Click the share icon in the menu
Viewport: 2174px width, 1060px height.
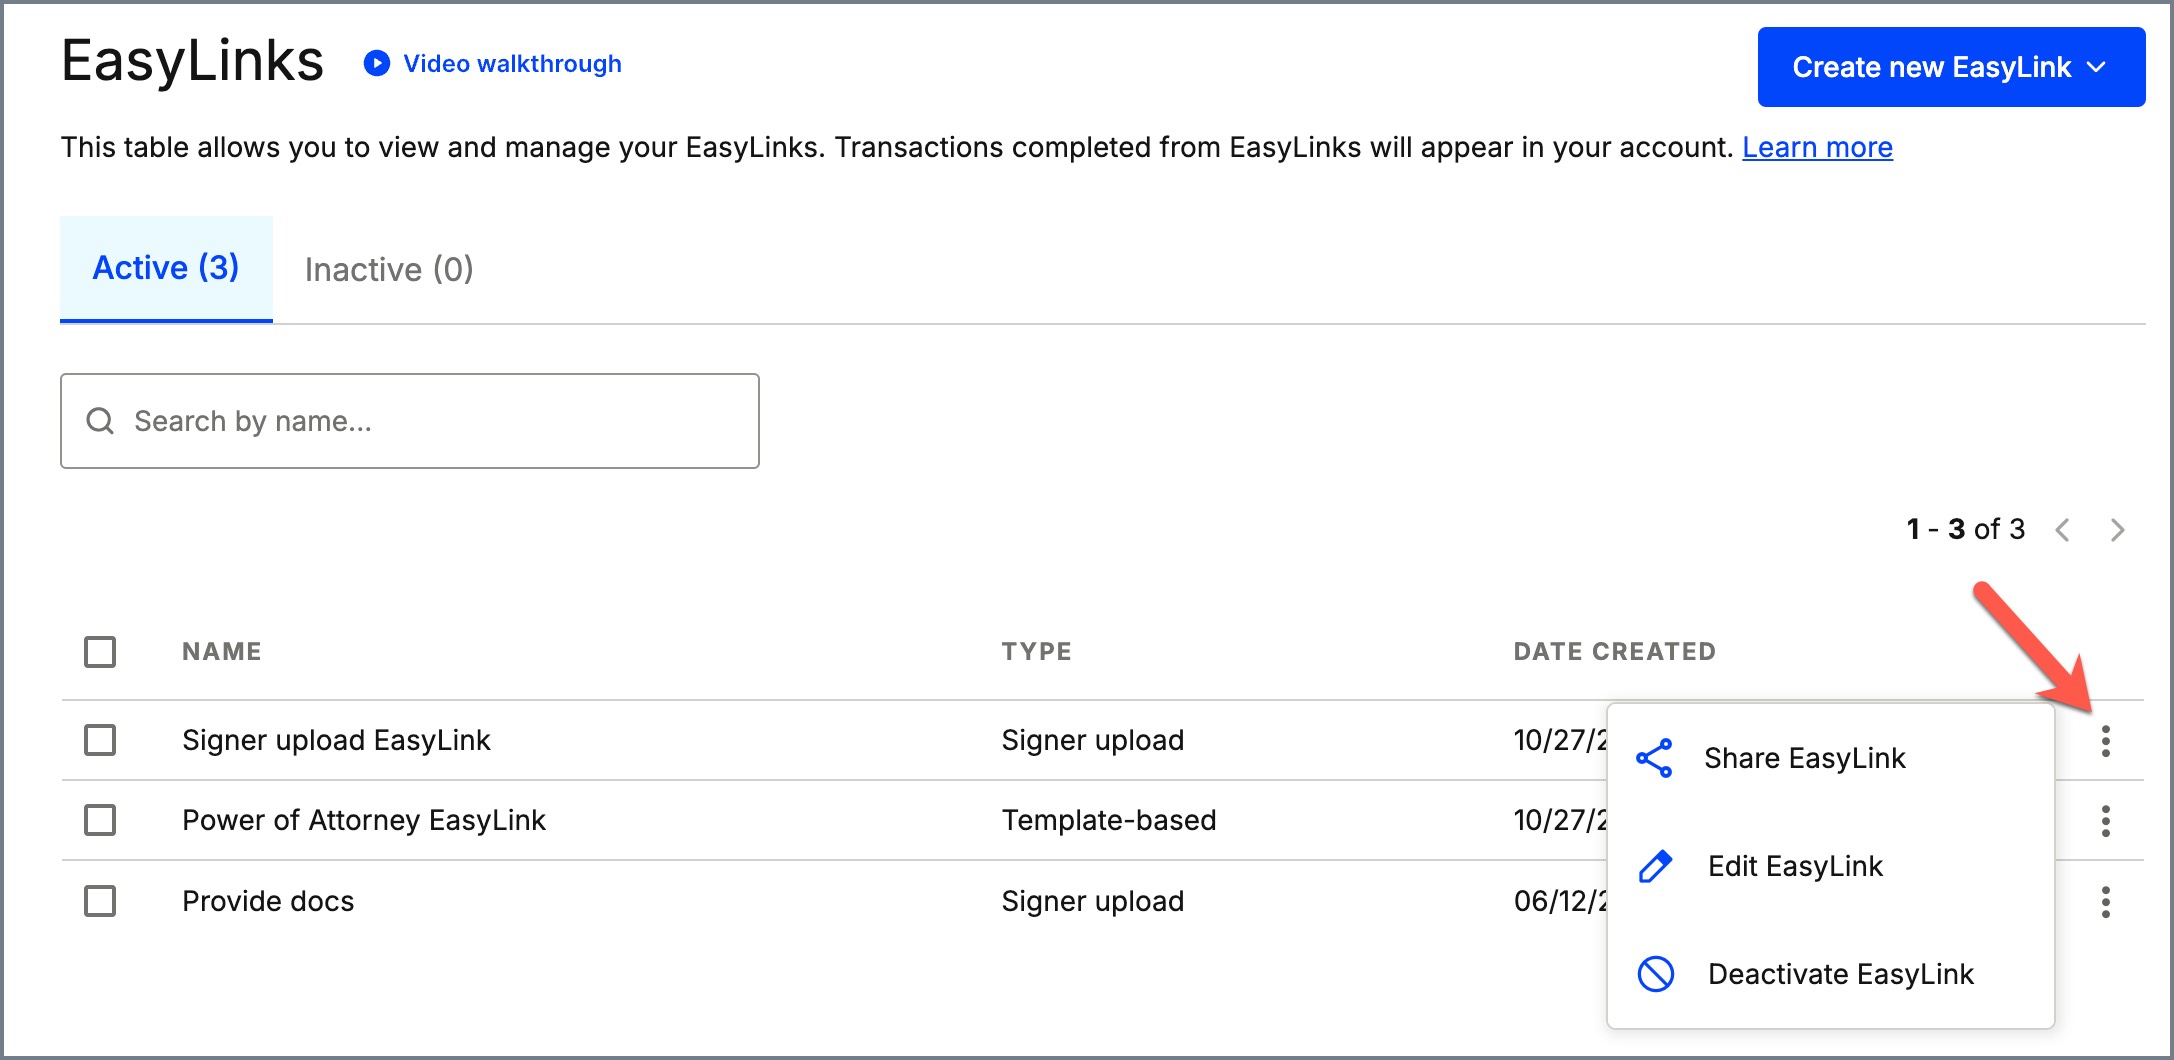1654,758
